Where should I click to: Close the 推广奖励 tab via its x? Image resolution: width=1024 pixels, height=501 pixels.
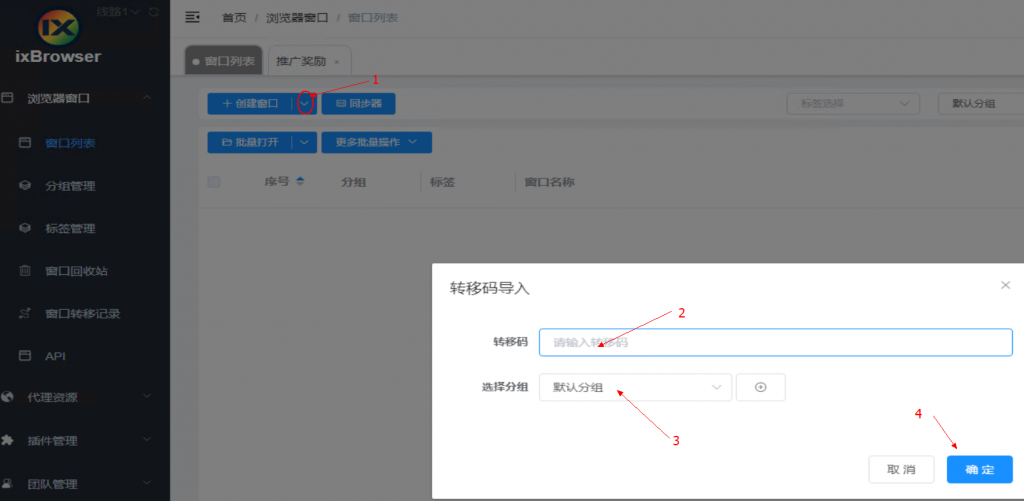(336, 62)
